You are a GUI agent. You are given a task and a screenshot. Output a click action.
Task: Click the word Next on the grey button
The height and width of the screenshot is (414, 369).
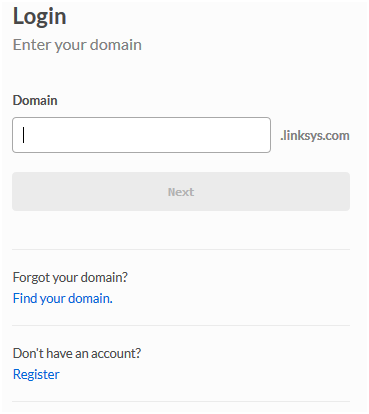[181, 192]
